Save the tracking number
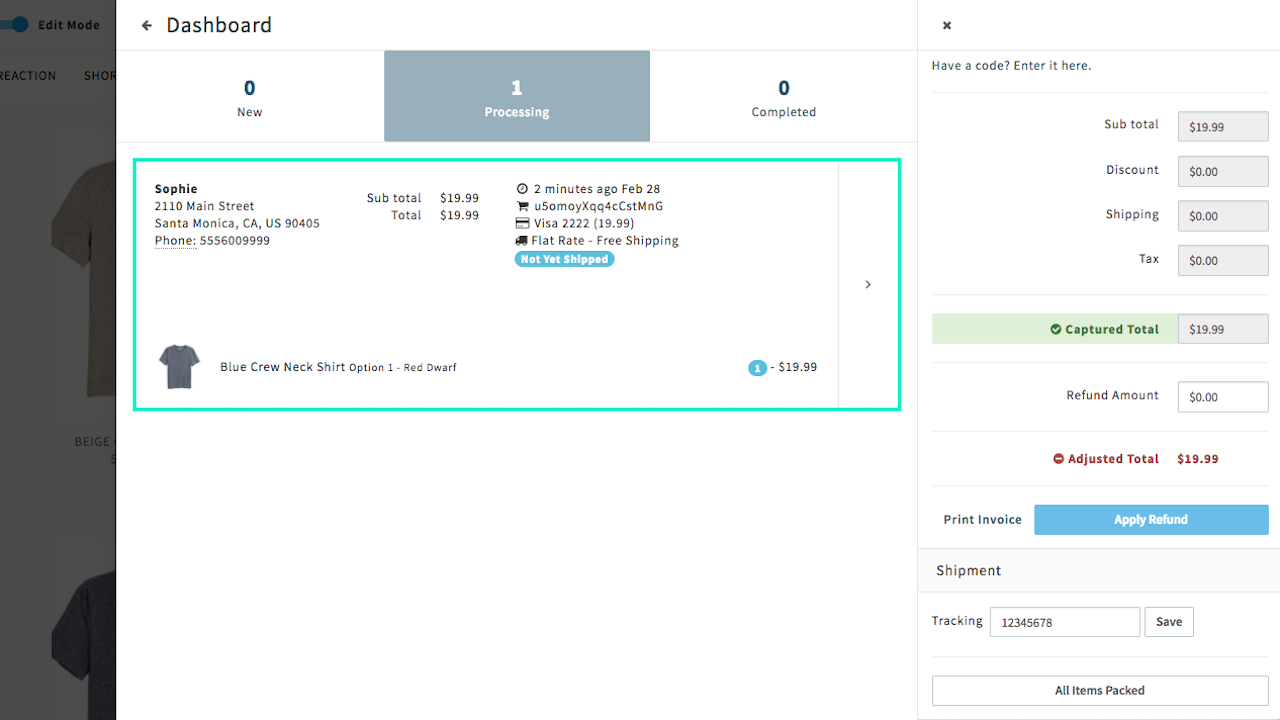 click(x=1169, y=622)
